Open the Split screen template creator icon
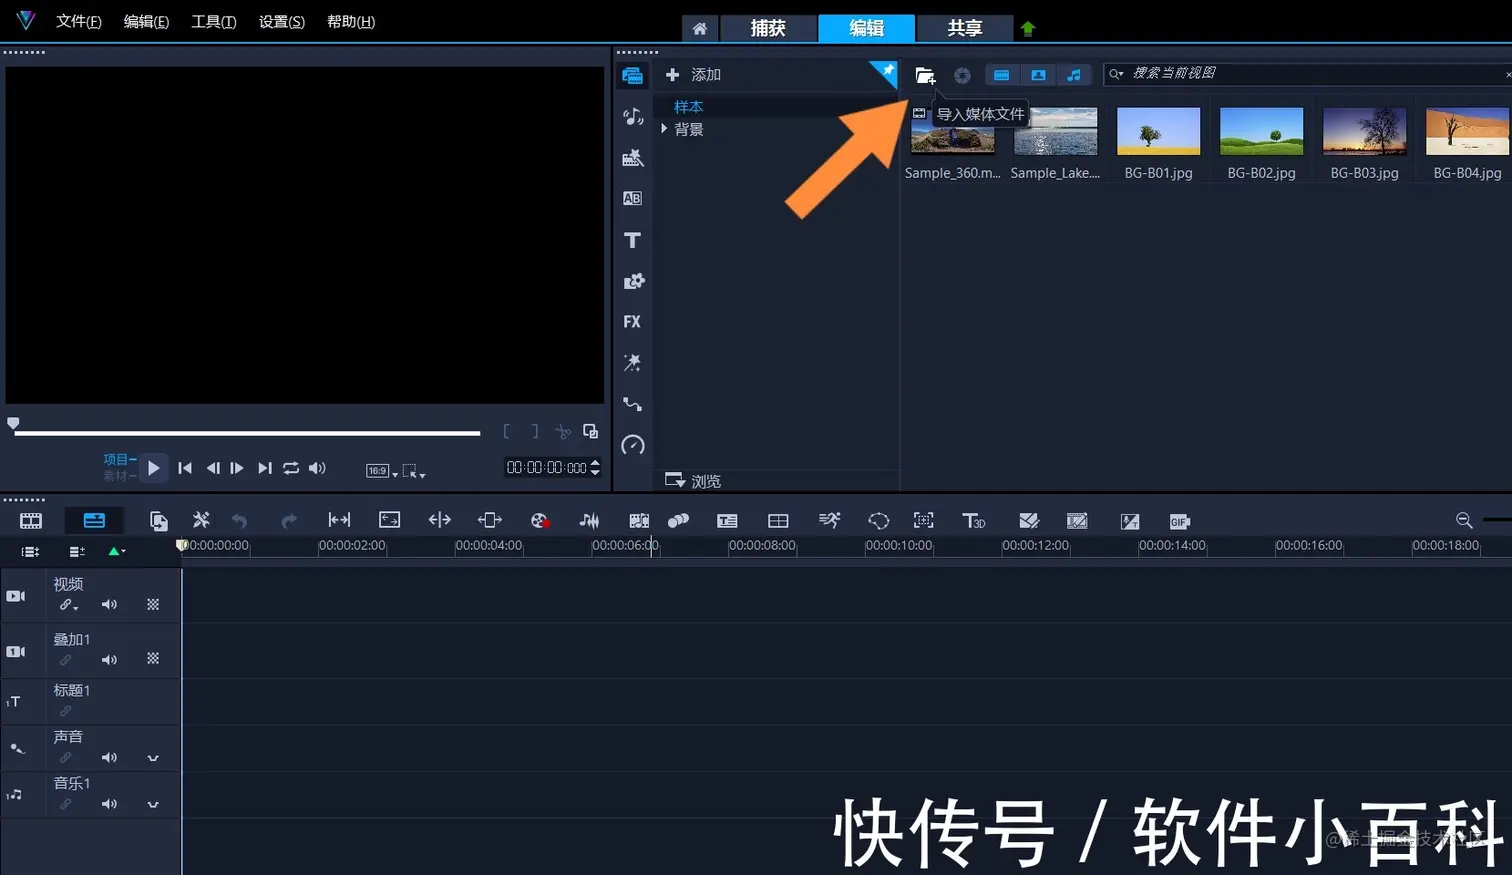This screenshot has width=1512, height=875. click(778, 521)
